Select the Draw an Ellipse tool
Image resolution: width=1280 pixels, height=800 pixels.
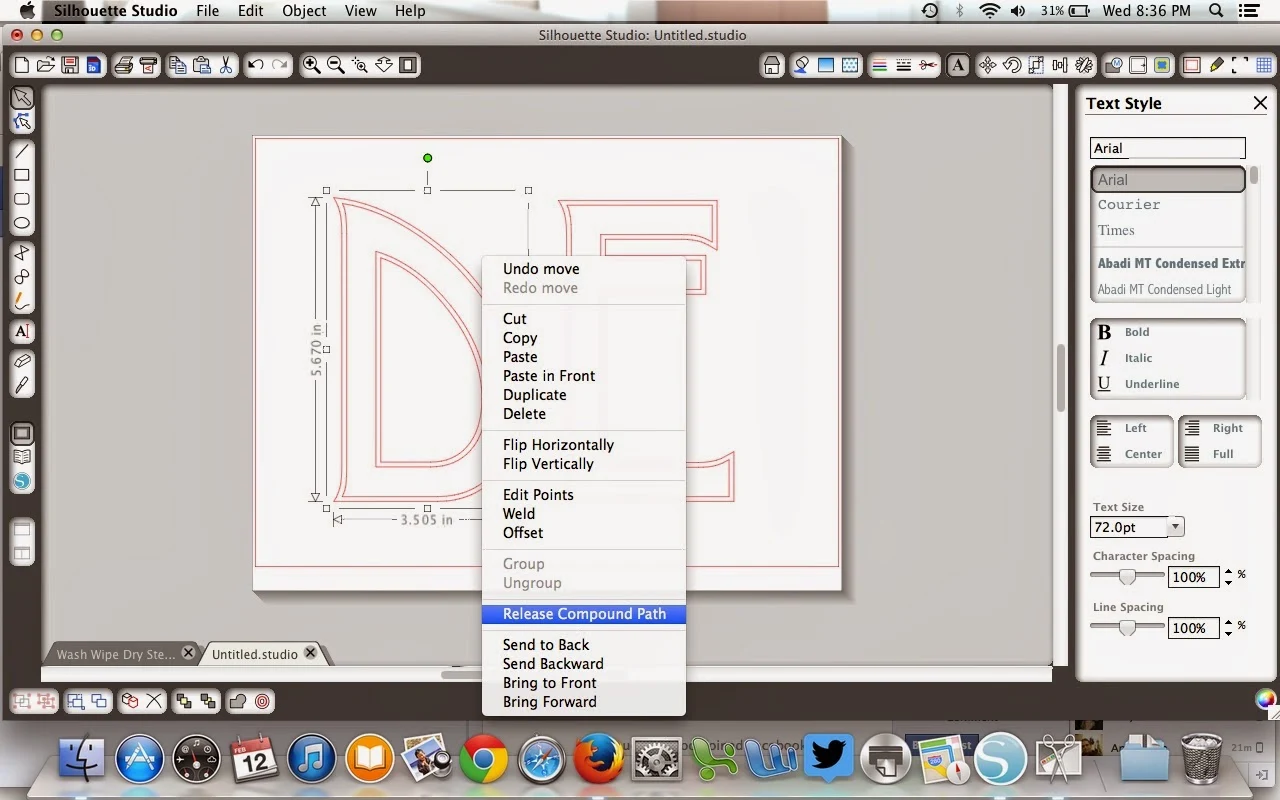pyautogui.click(x=22, y=223)
